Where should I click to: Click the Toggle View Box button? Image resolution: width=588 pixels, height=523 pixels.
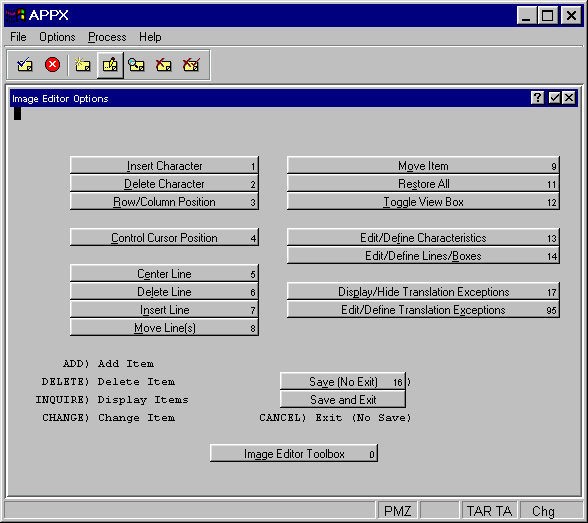tap(423, 201)
